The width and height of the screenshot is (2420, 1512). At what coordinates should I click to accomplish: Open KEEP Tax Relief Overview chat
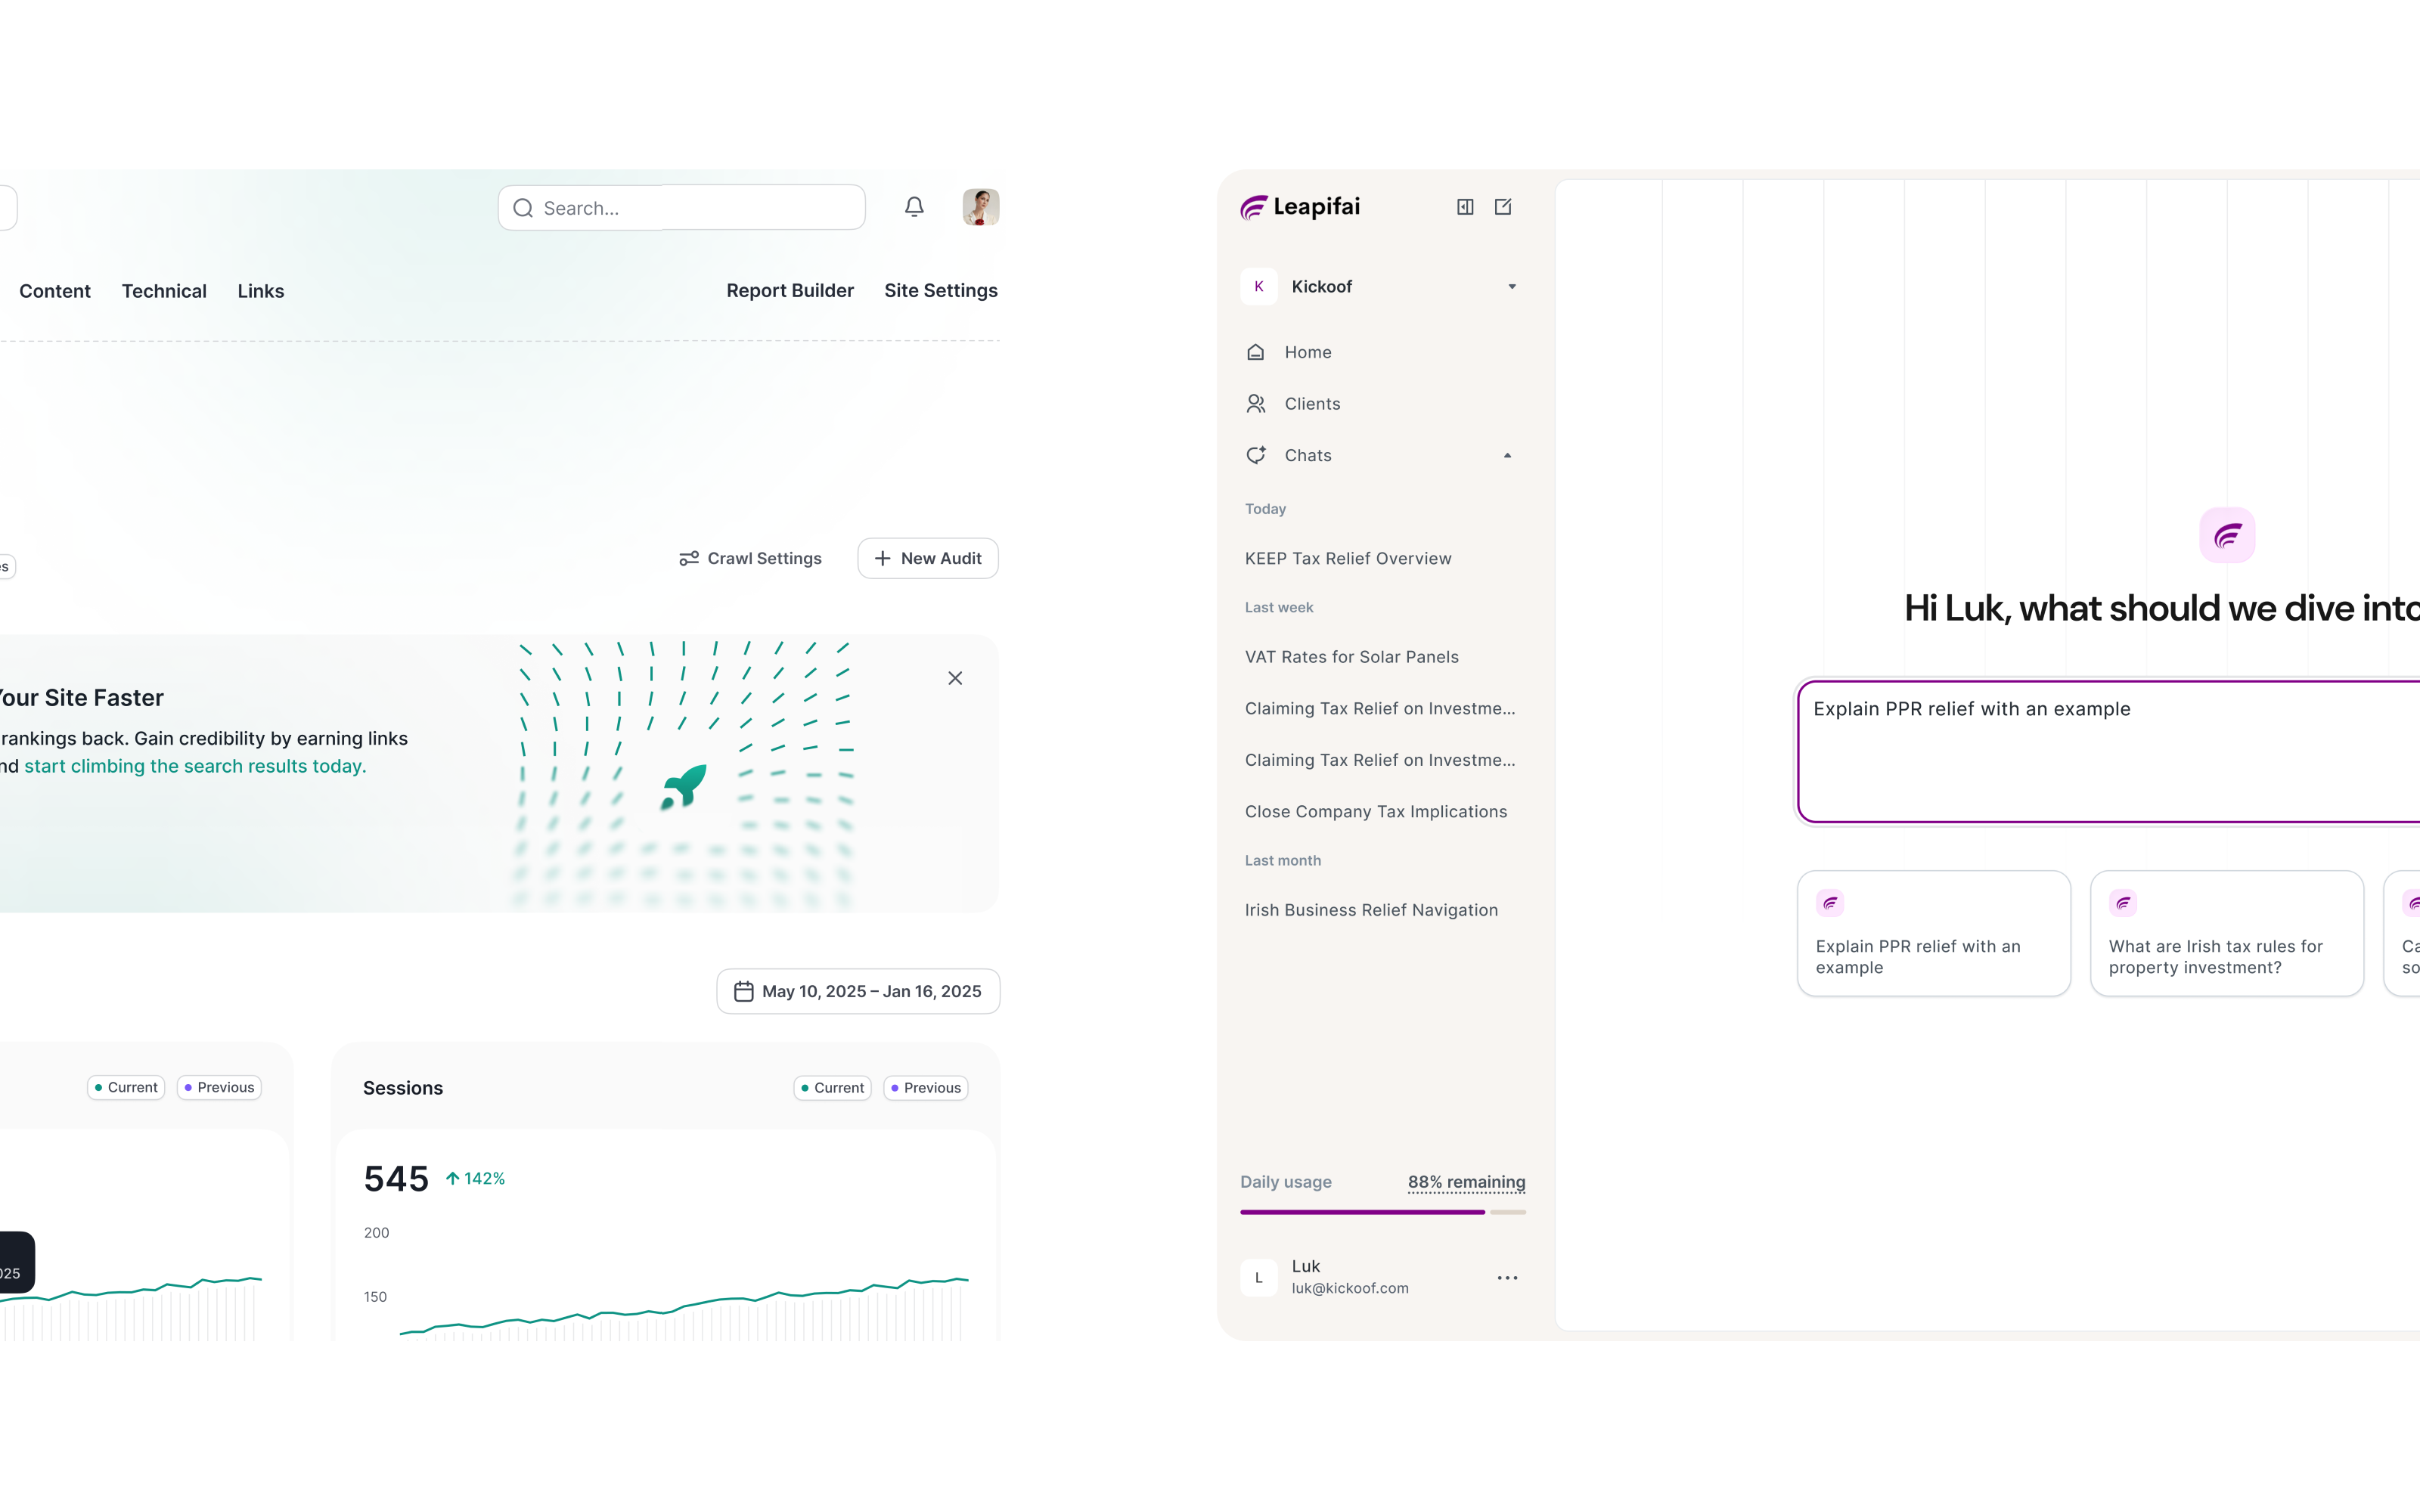click(x=1348, y=558)
